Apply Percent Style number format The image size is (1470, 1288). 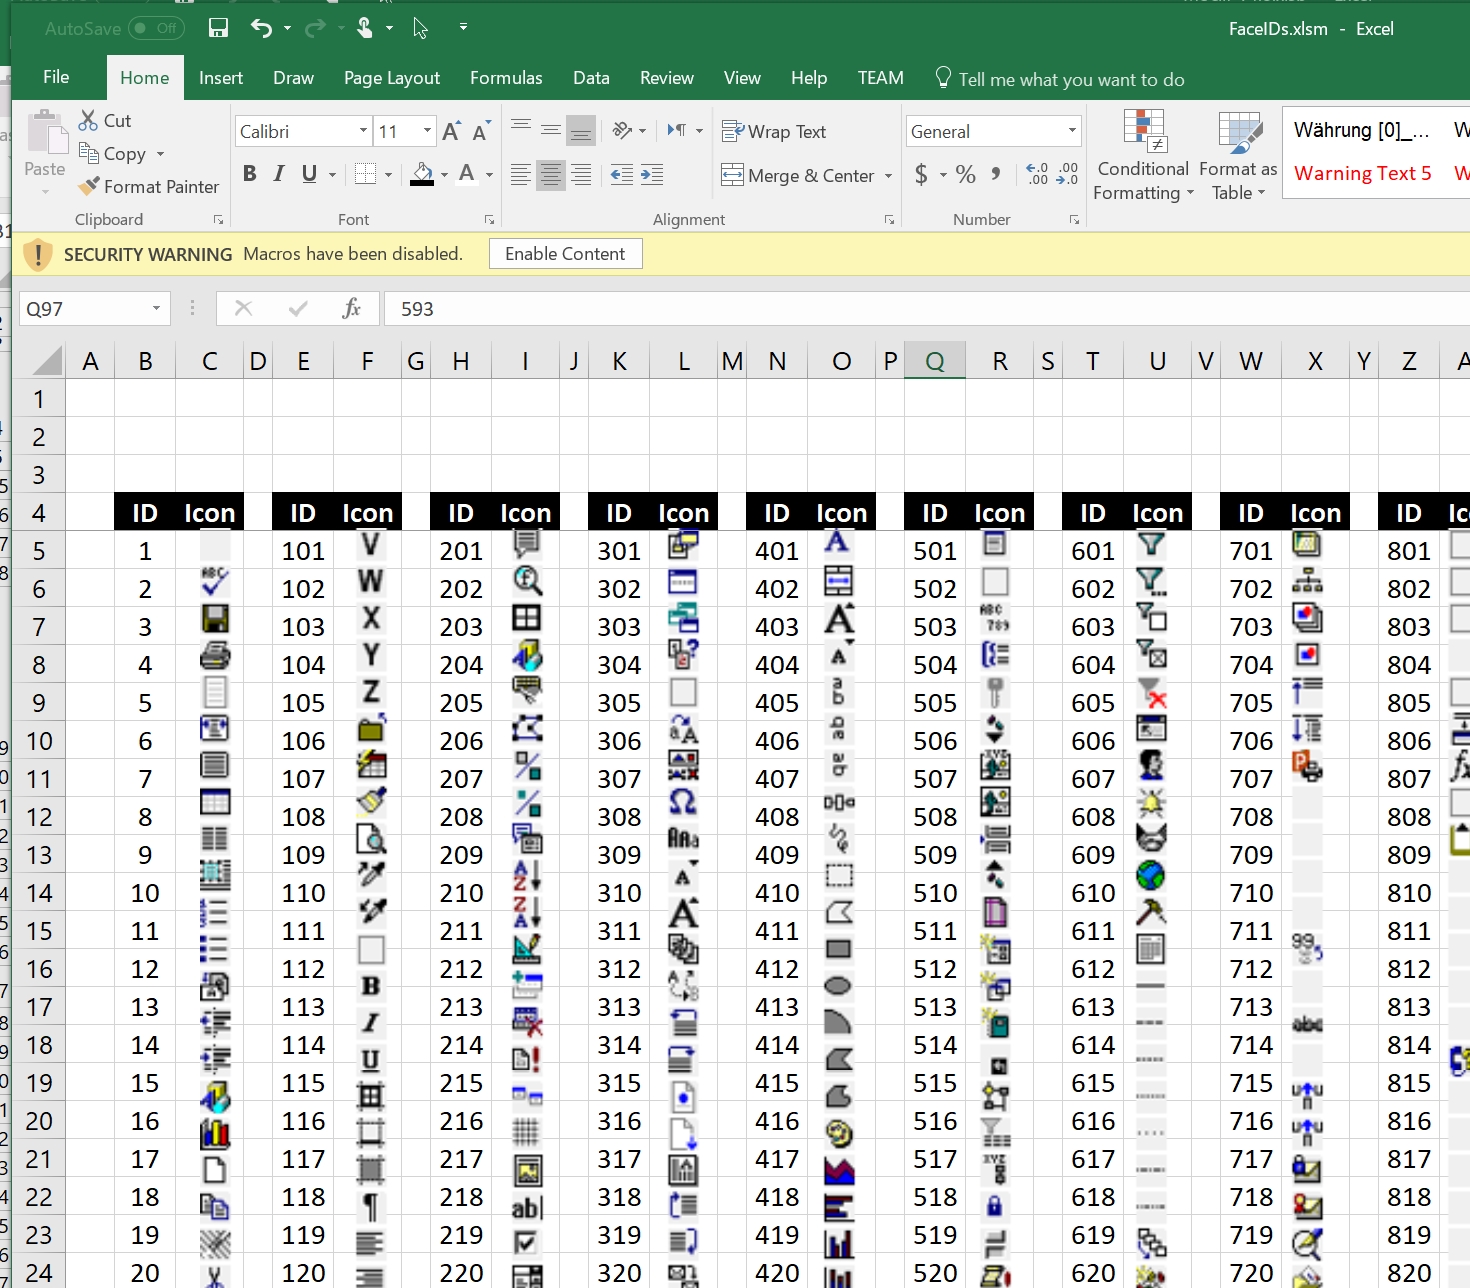tap(965, 175)
